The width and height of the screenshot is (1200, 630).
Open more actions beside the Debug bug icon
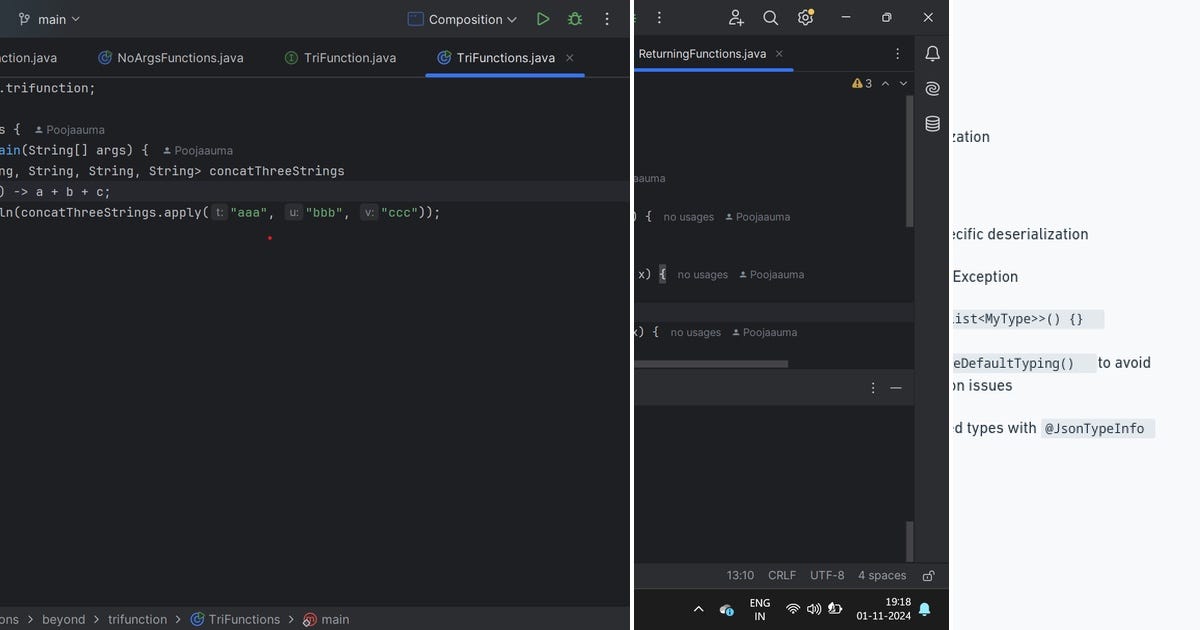pos(607,19)
